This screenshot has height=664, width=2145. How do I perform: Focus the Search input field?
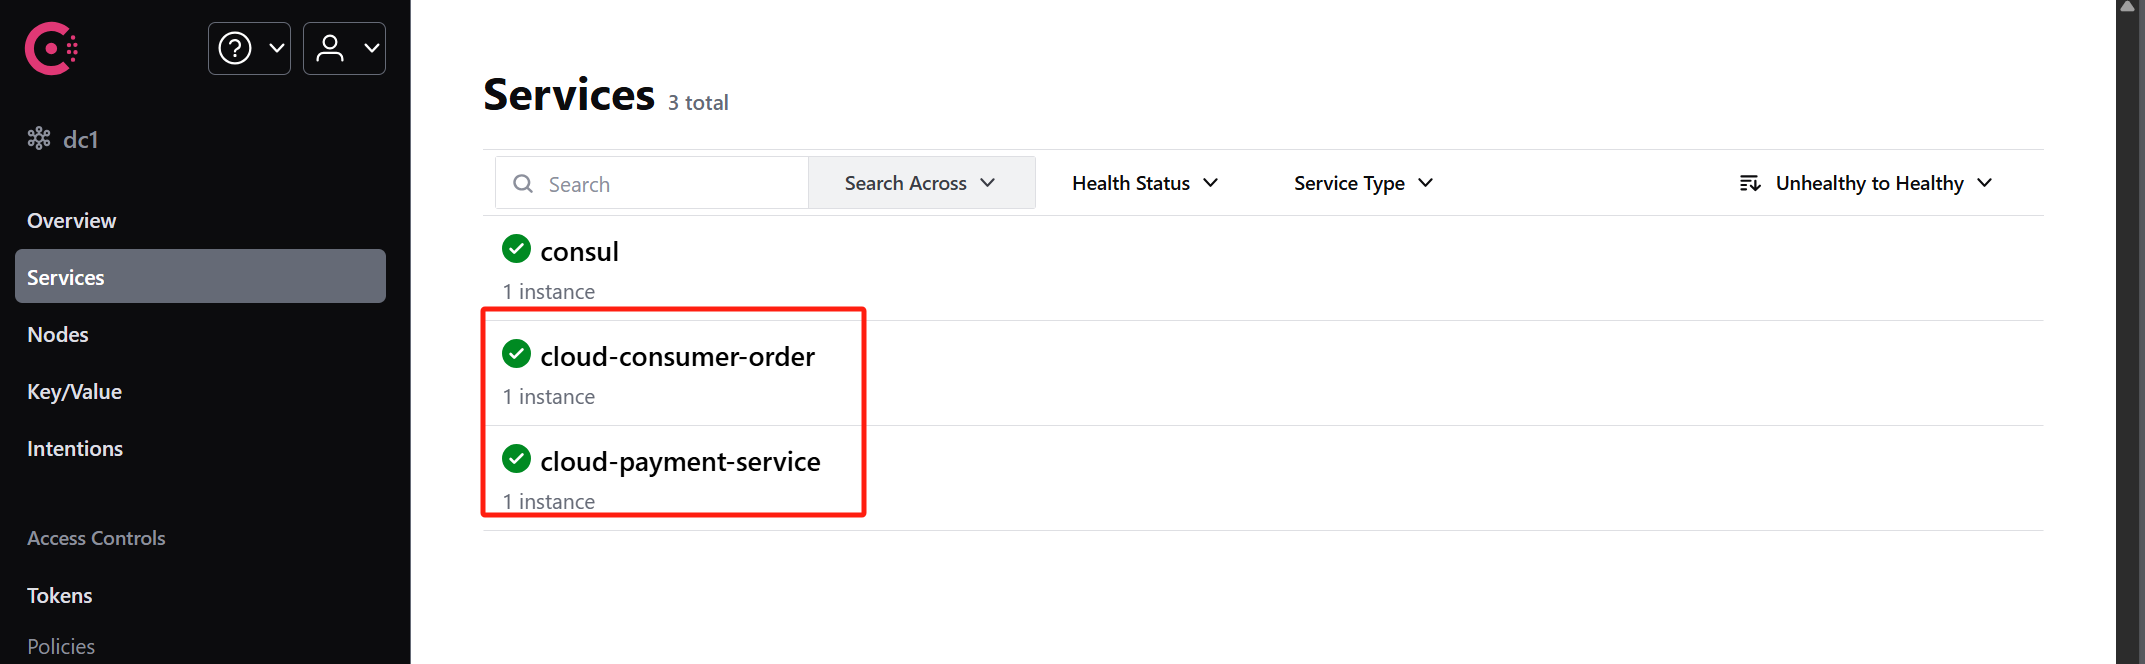[x=651, y=183]
